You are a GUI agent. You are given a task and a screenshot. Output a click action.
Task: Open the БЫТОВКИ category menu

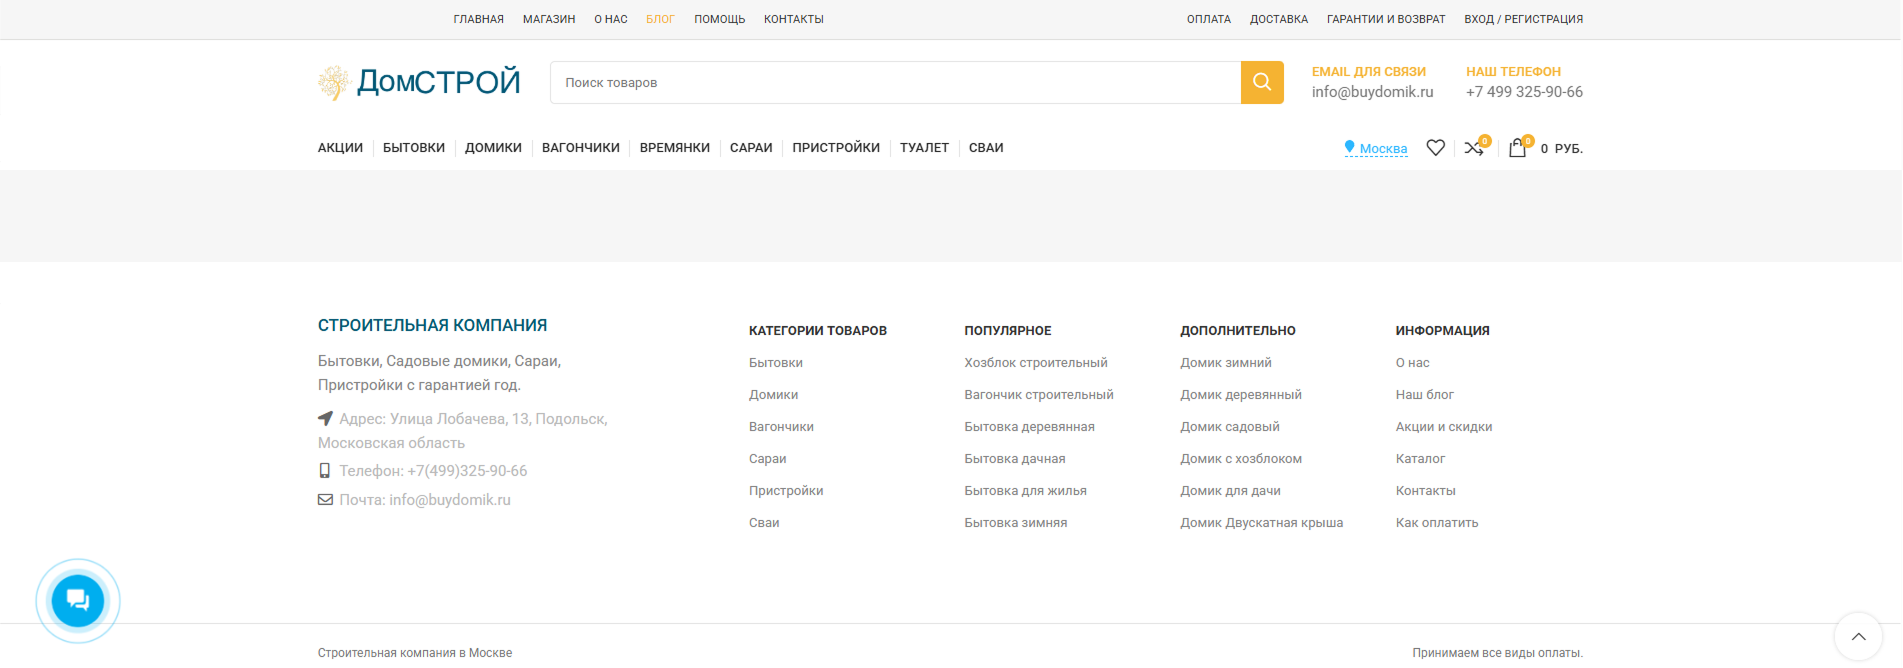(x=413, y=148)
